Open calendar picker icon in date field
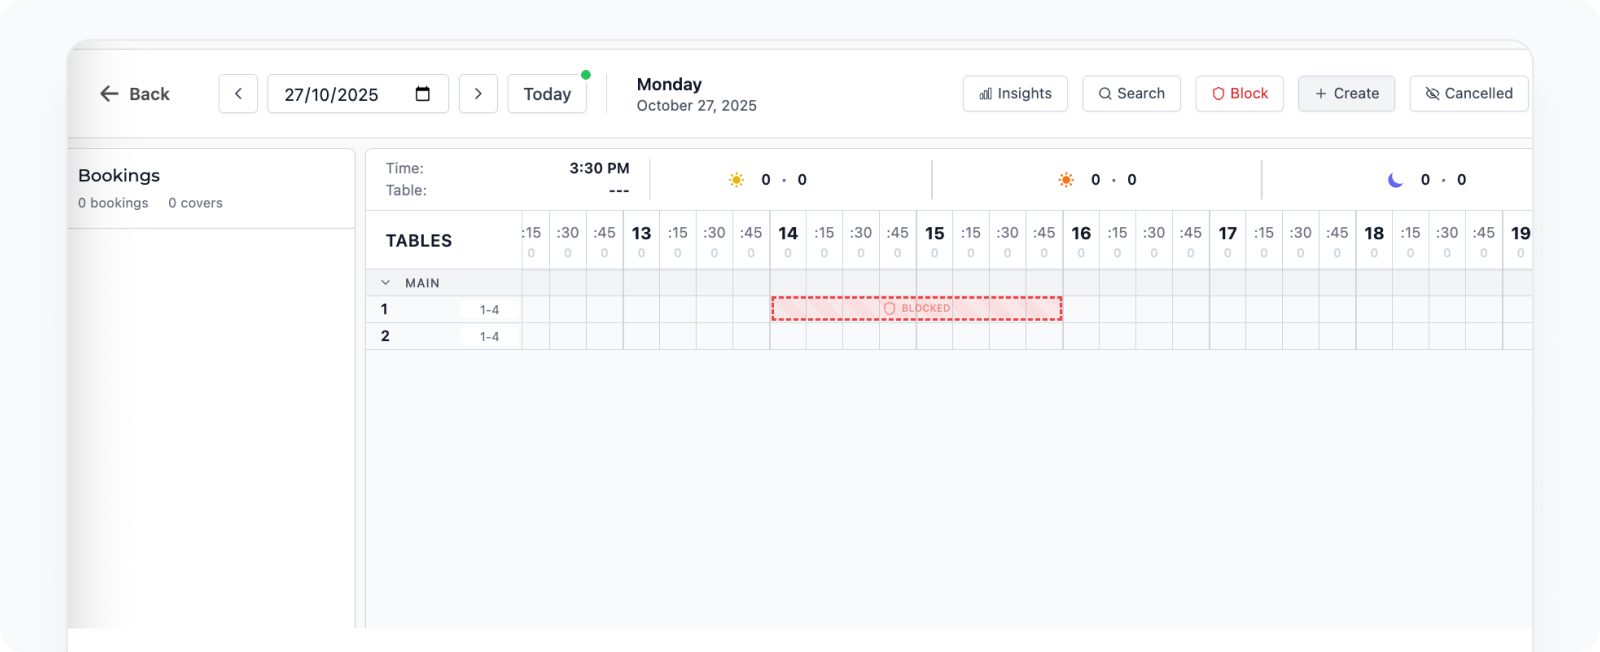 (x=423, y=94)
